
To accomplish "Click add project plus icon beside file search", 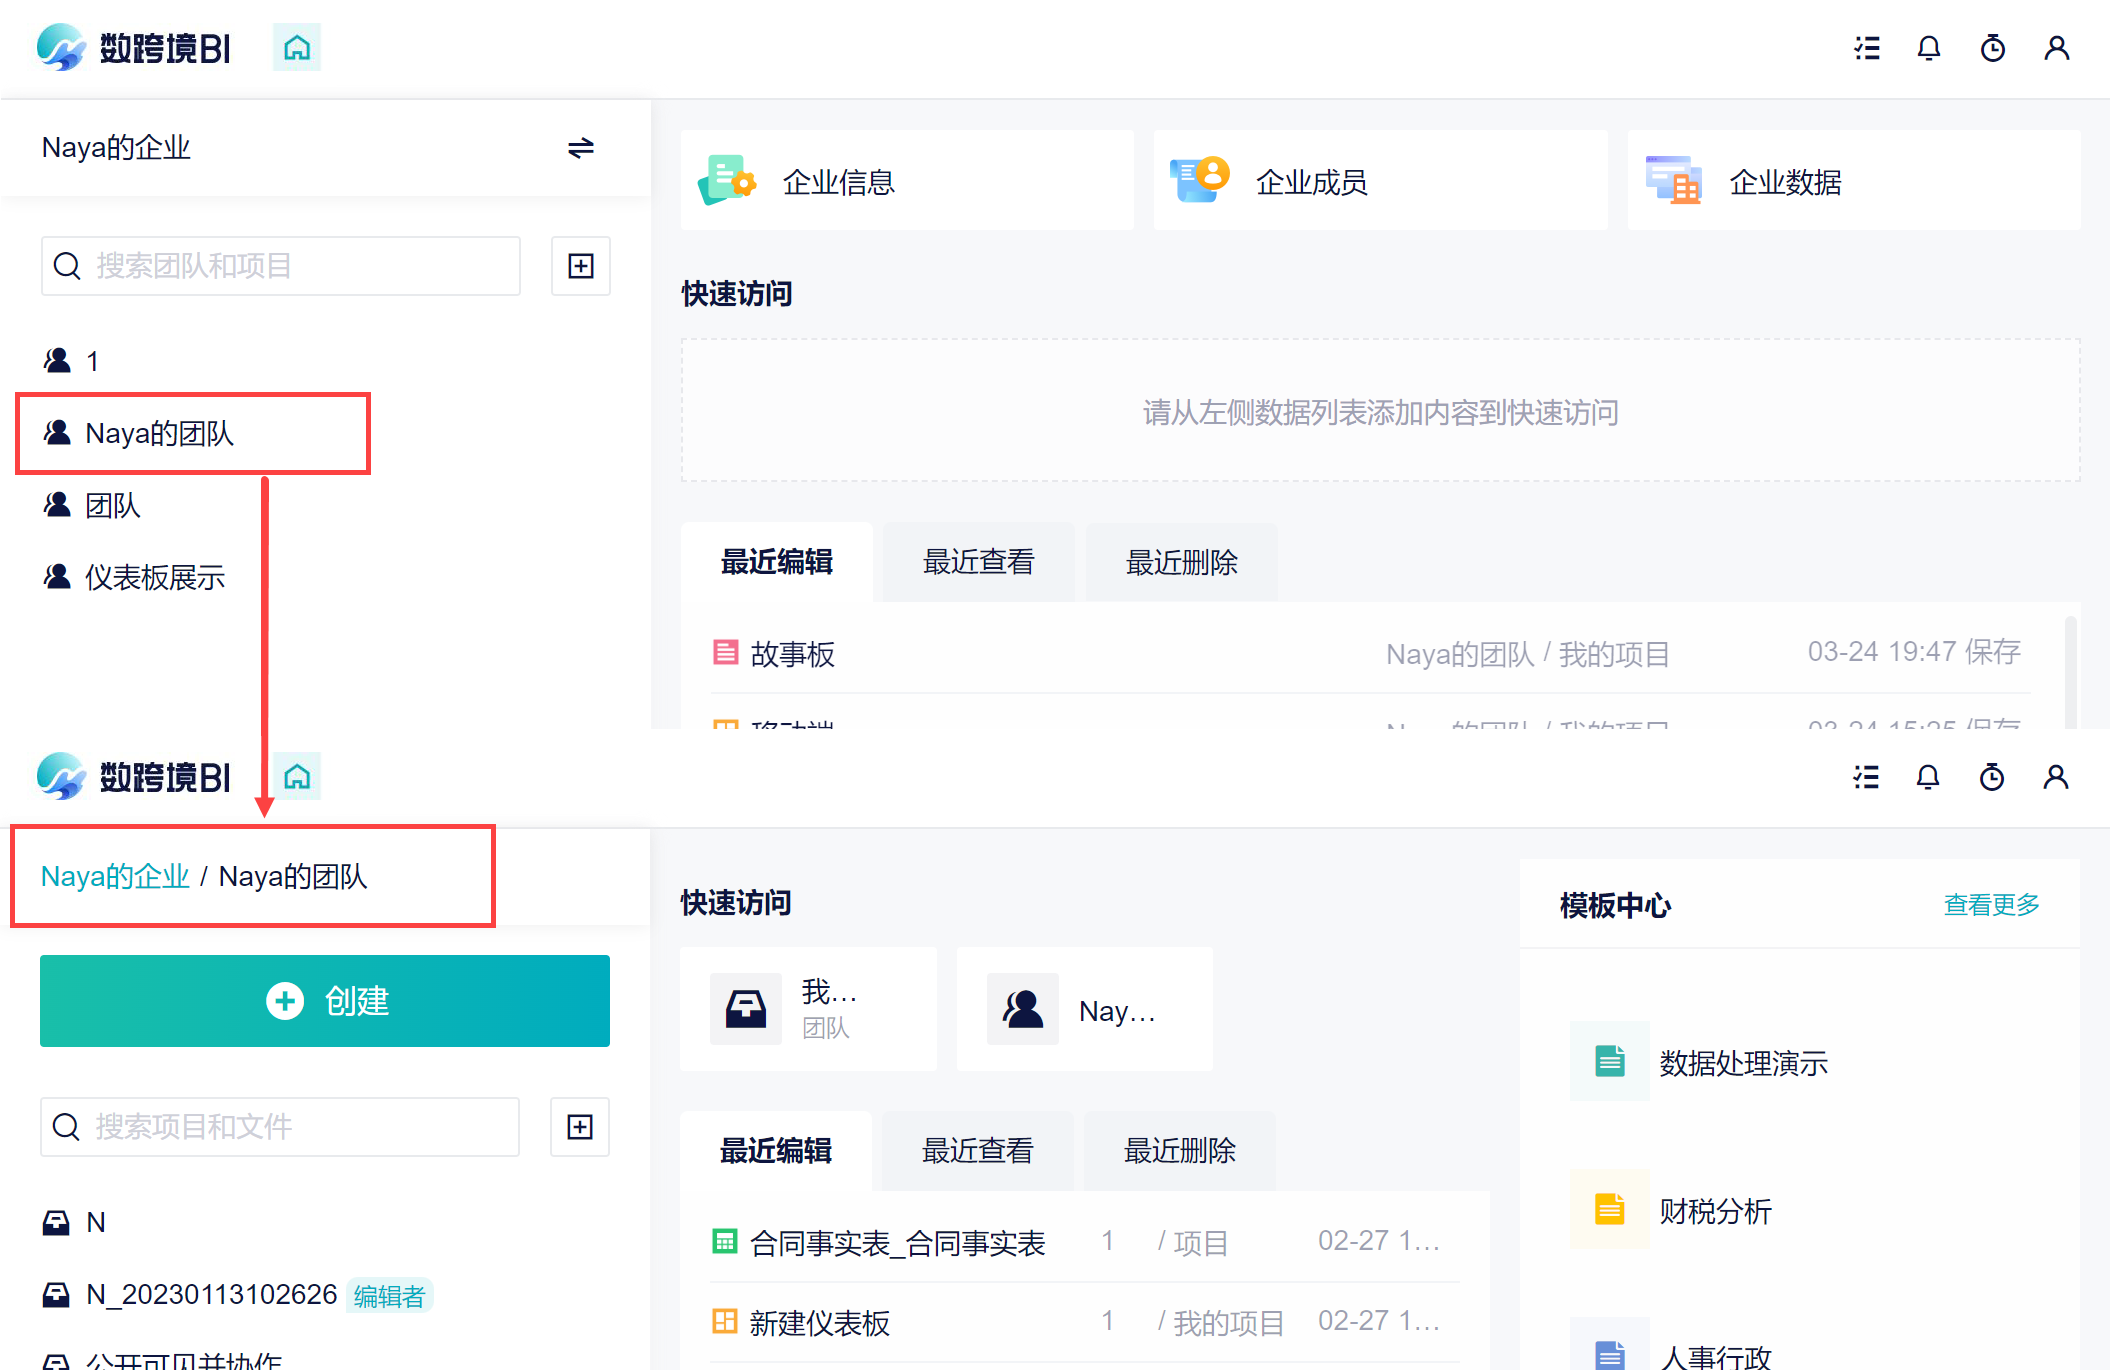I will [580, 1127].
